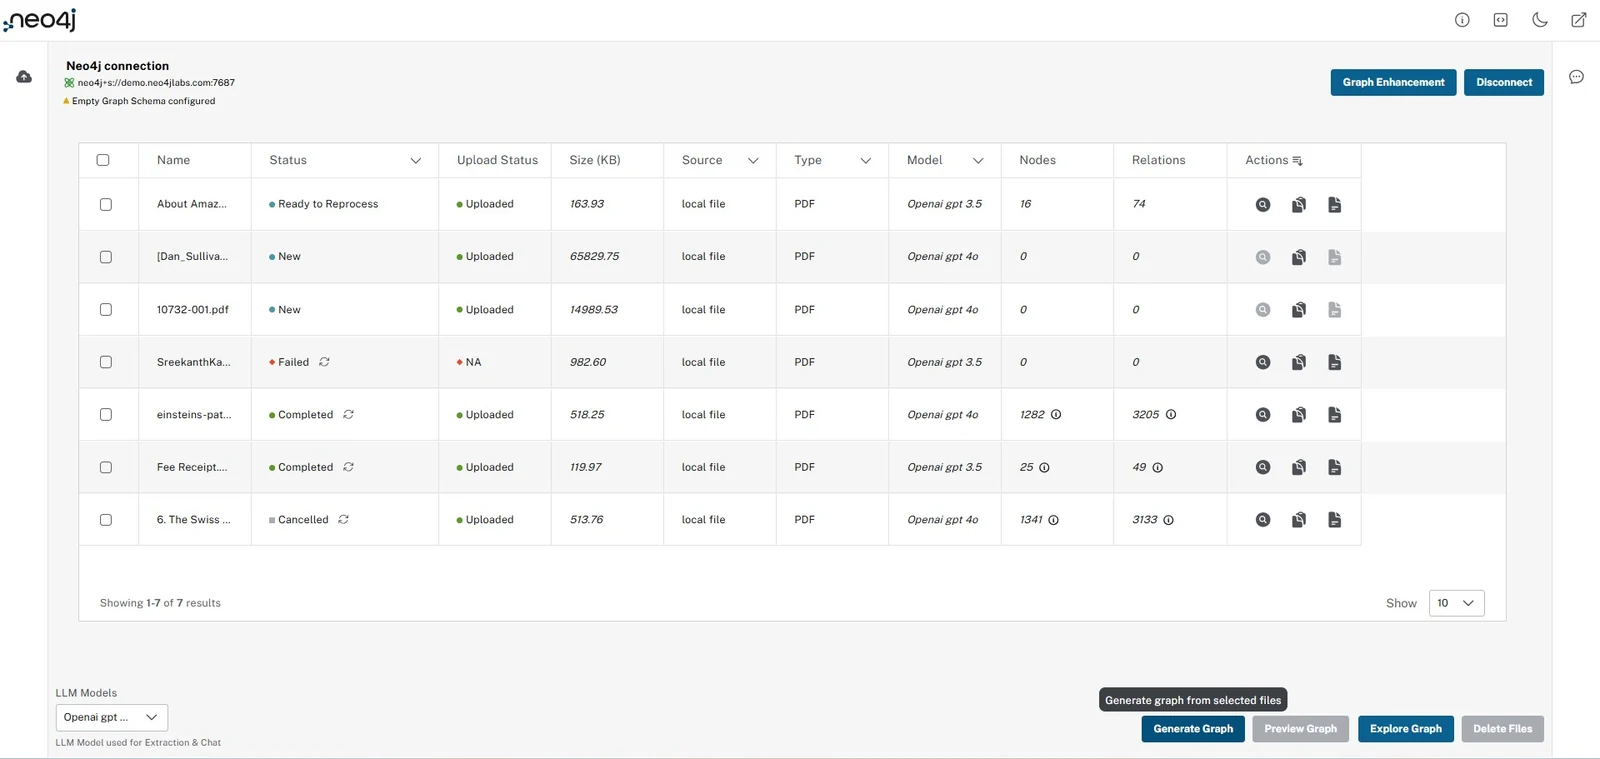Show relations info for 3205 relations
The height and width of the screenshot is (759, 1600).
coord(1171,415)
